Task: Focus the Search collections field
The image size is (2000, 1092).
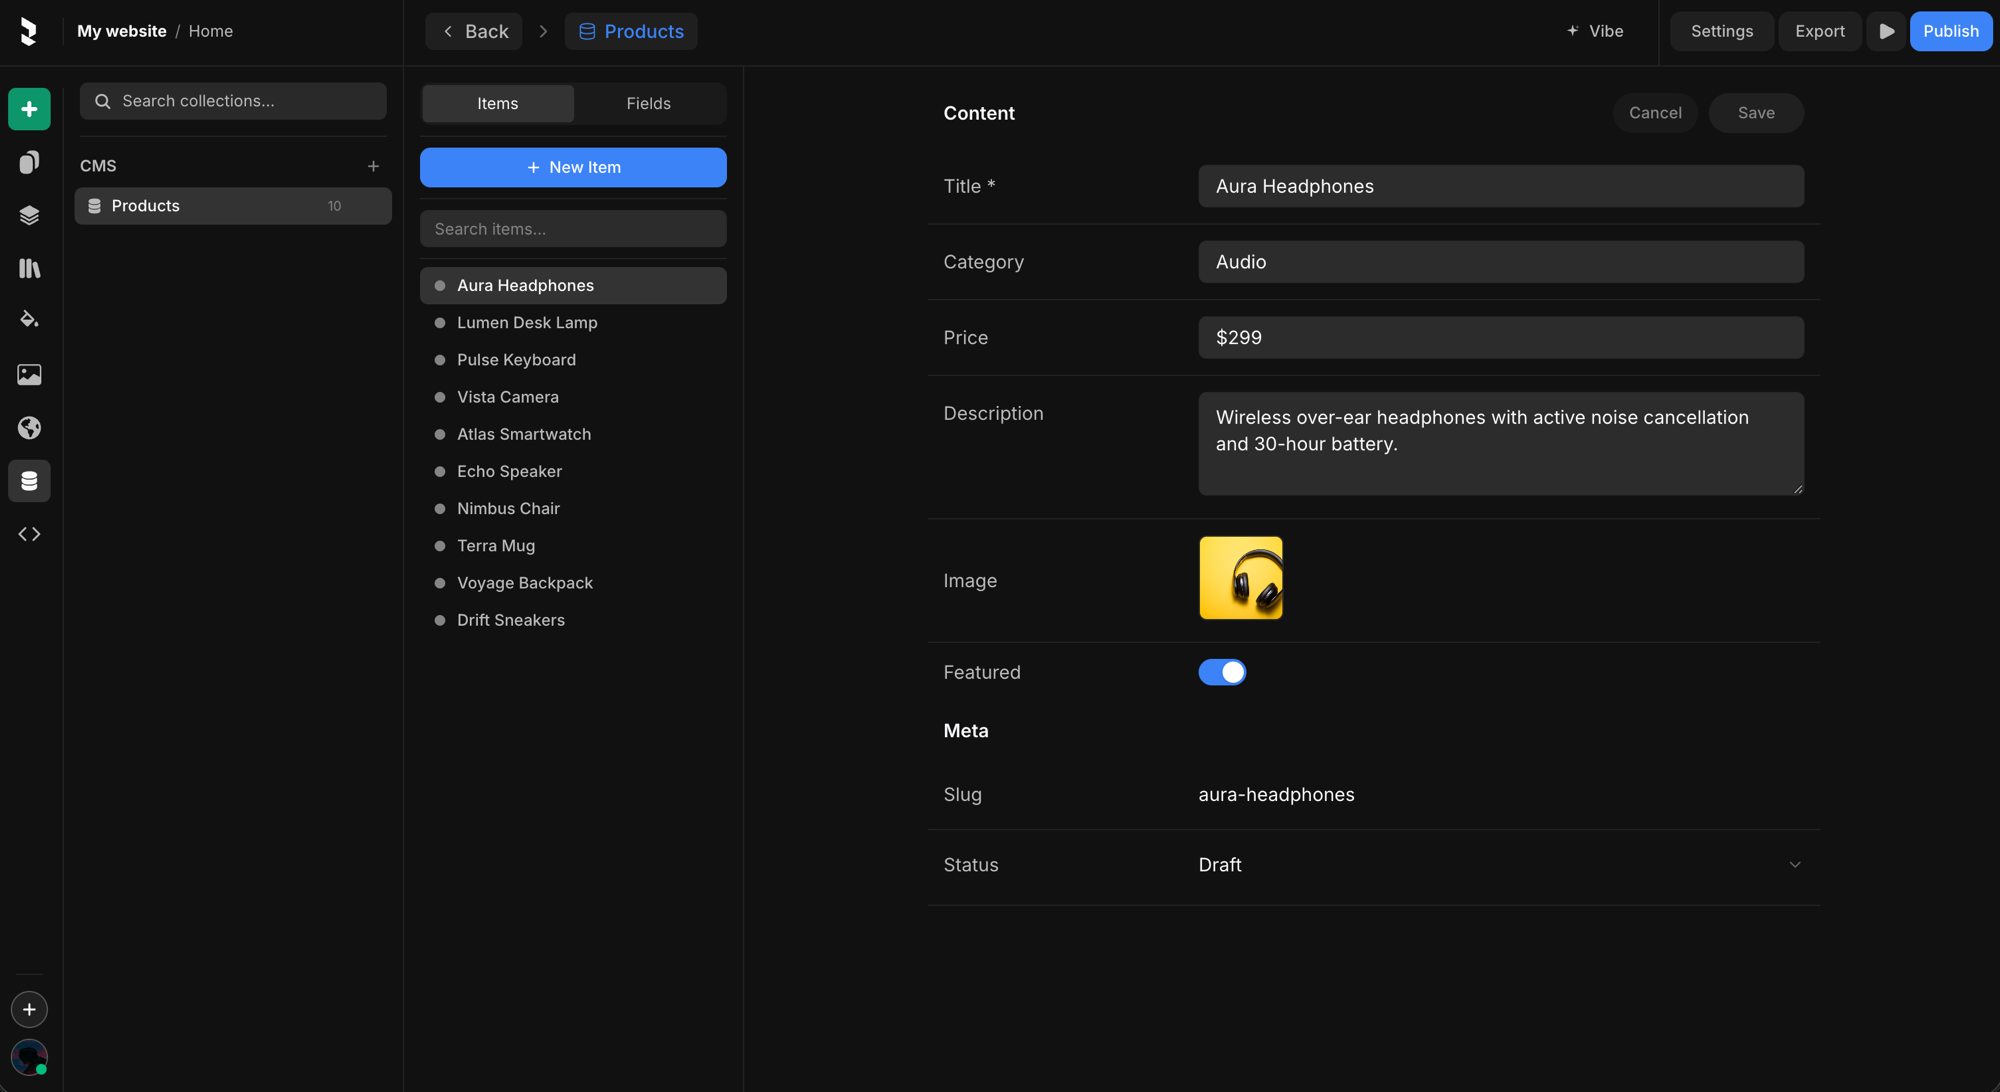Action: pos(233,101)
